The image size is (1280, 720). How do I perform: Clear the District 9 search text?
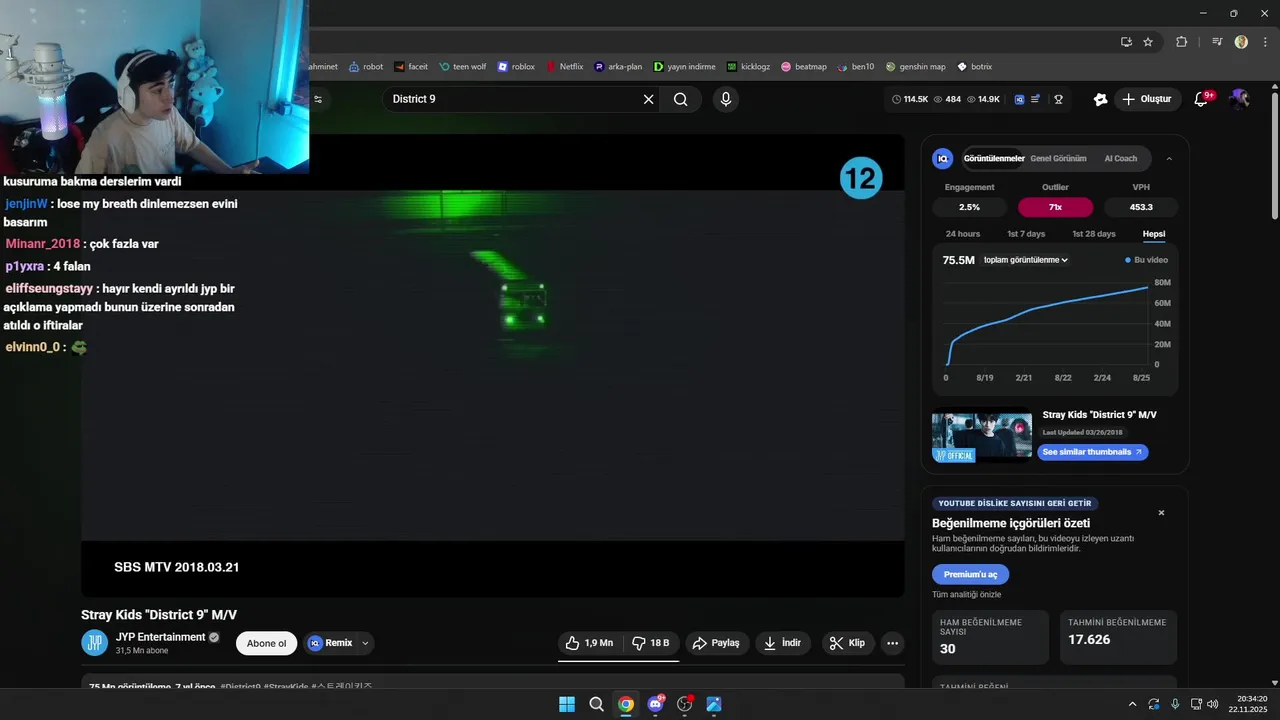(648, 99)
